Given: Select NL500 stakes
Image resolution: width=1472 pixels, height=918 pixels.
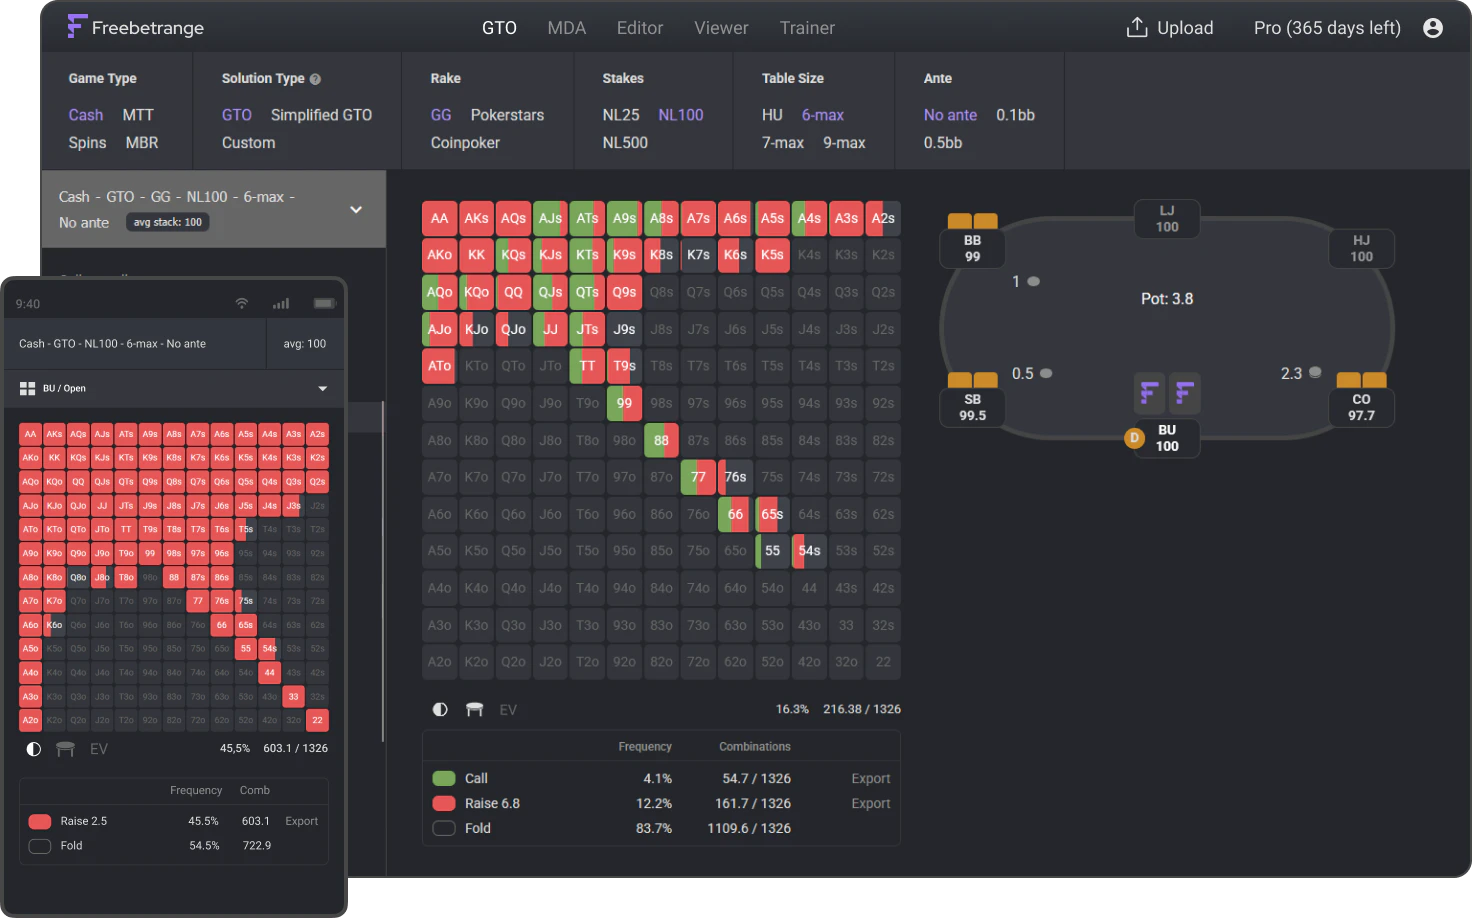Looking at the screenshot, I should (625, 143).
